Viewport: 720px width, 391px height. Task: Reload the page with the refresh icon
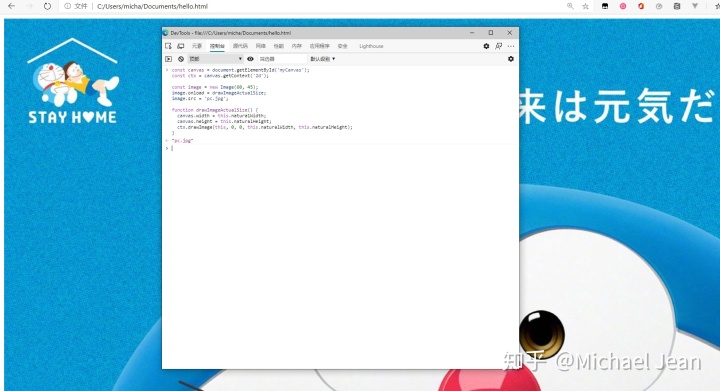(47, 6)
